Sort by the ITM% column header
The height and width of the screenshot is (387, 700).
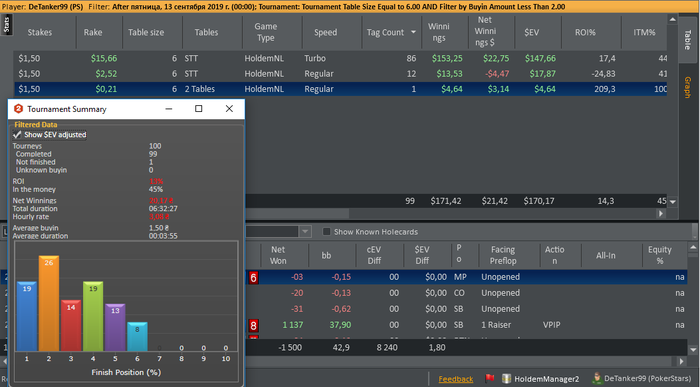tap(644, 32)
